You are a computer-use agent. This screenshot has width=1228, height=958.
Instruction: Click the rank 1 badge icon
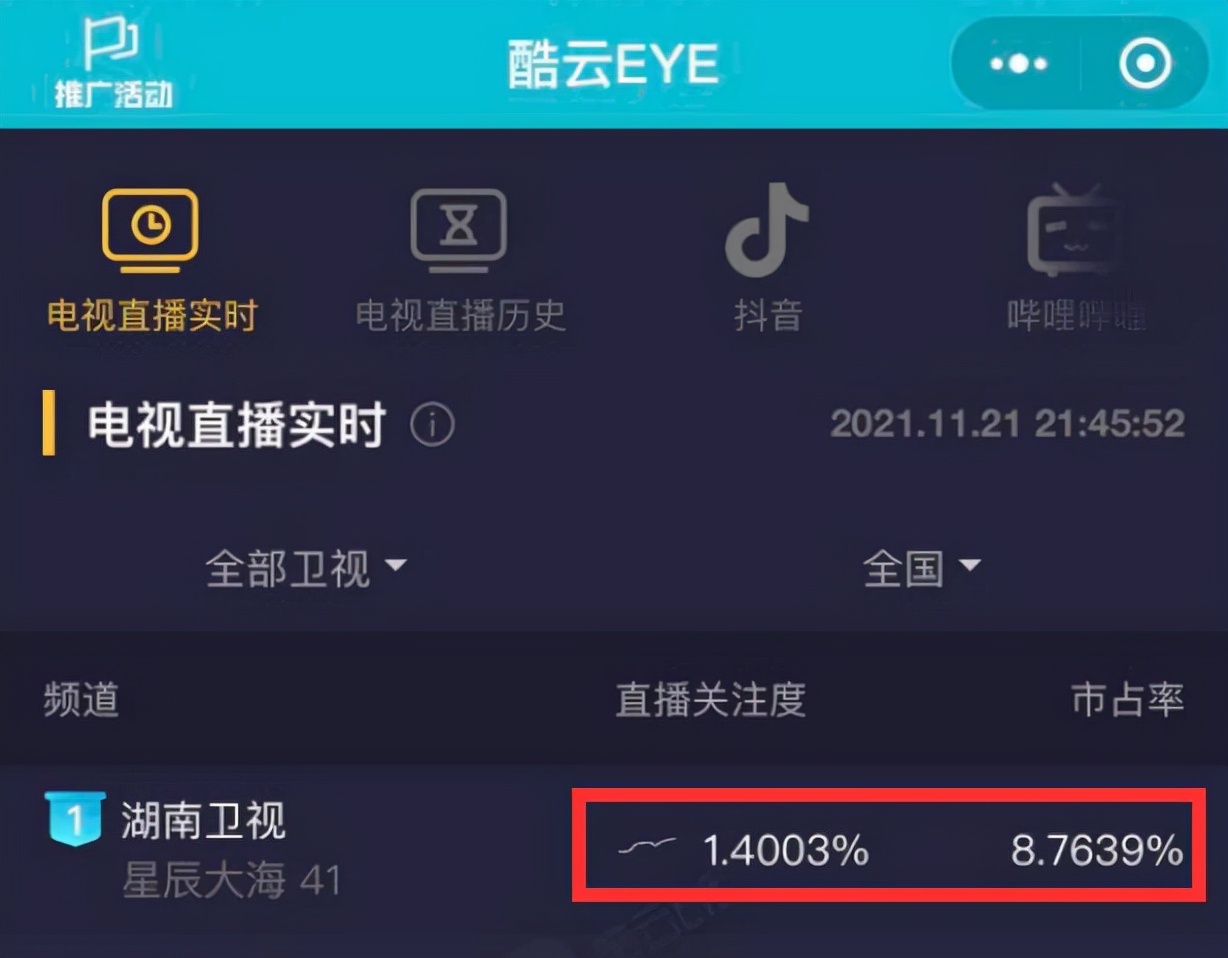pyautogui.click(x=75, y=818)
